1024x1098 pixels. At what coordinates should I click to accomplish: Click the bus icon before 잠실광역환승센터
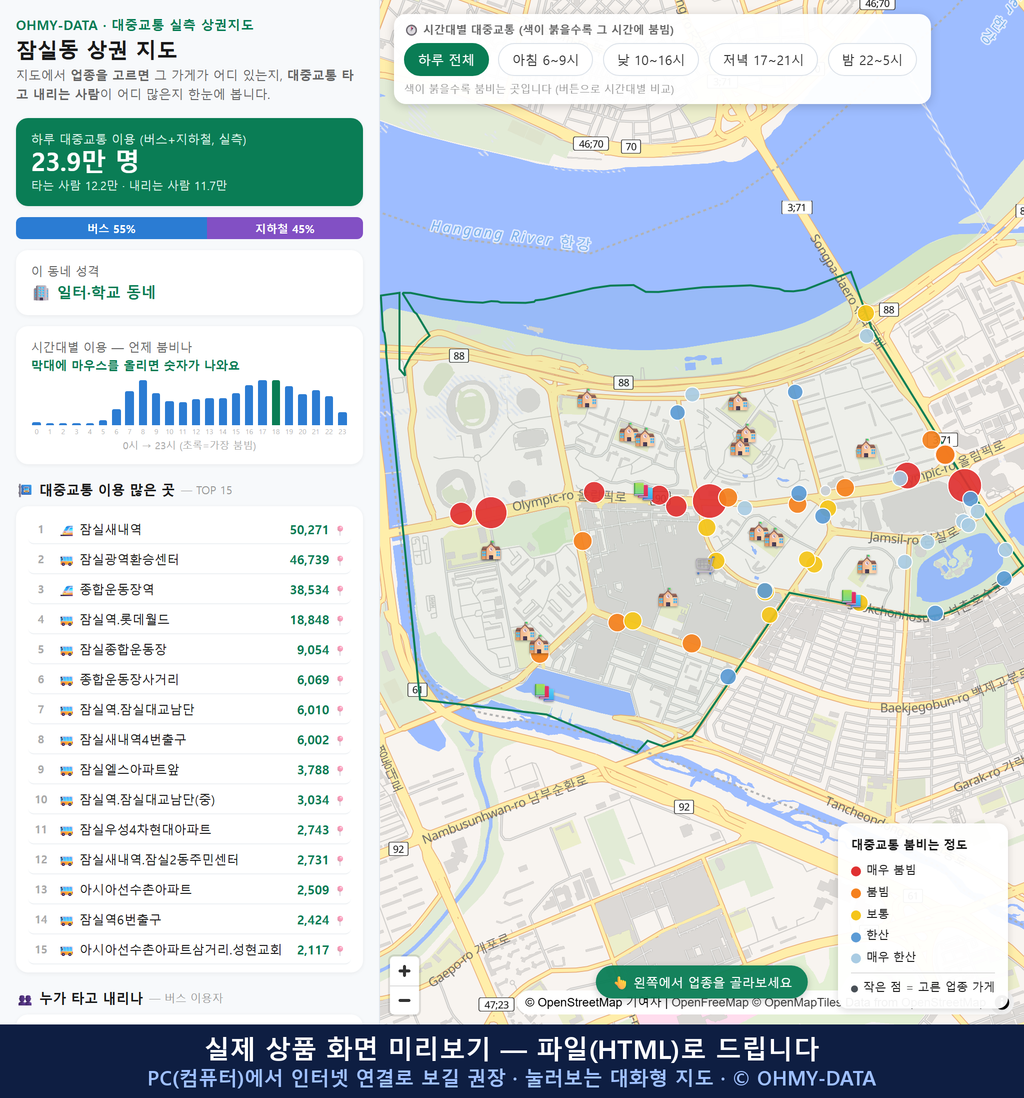tap(67, 560)
